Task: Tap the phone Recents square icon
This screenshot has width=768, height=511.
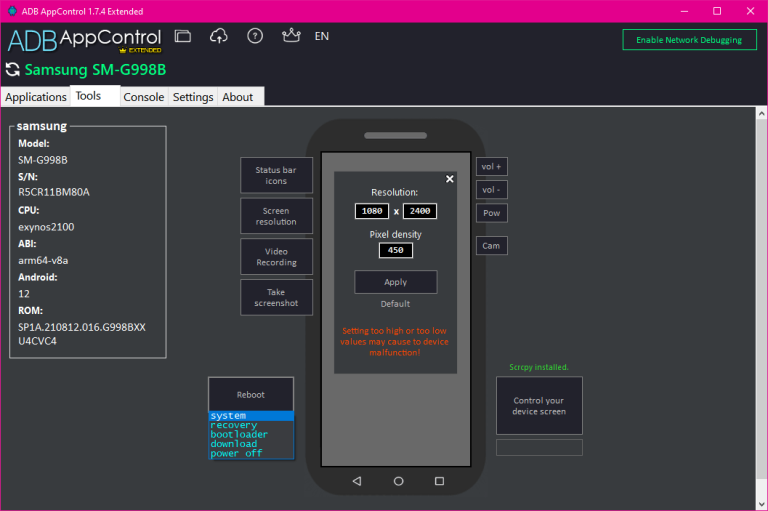Action: click(439, 481)
